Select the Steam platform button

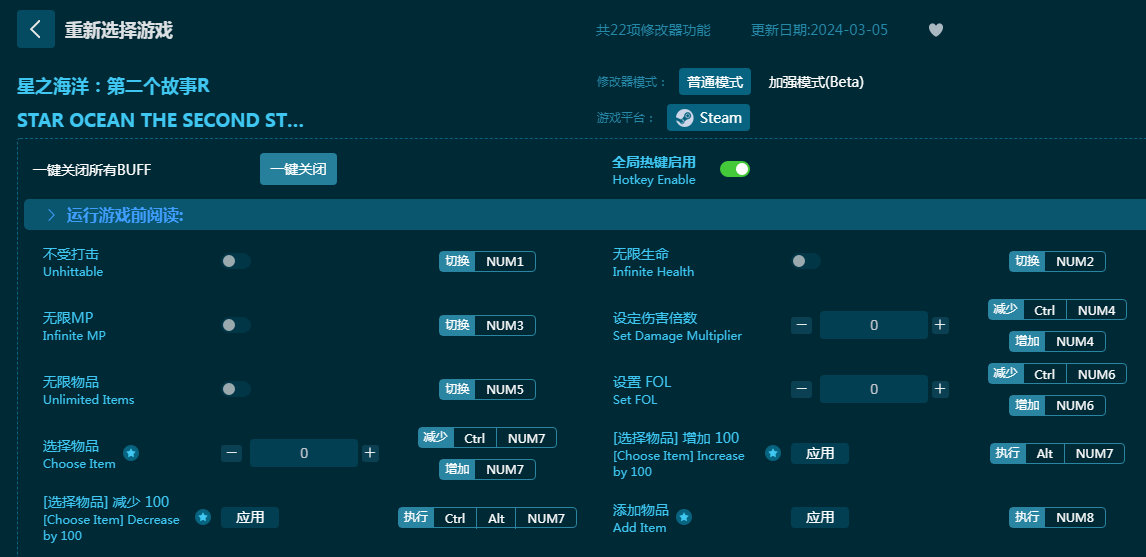(x=708, y=118)
